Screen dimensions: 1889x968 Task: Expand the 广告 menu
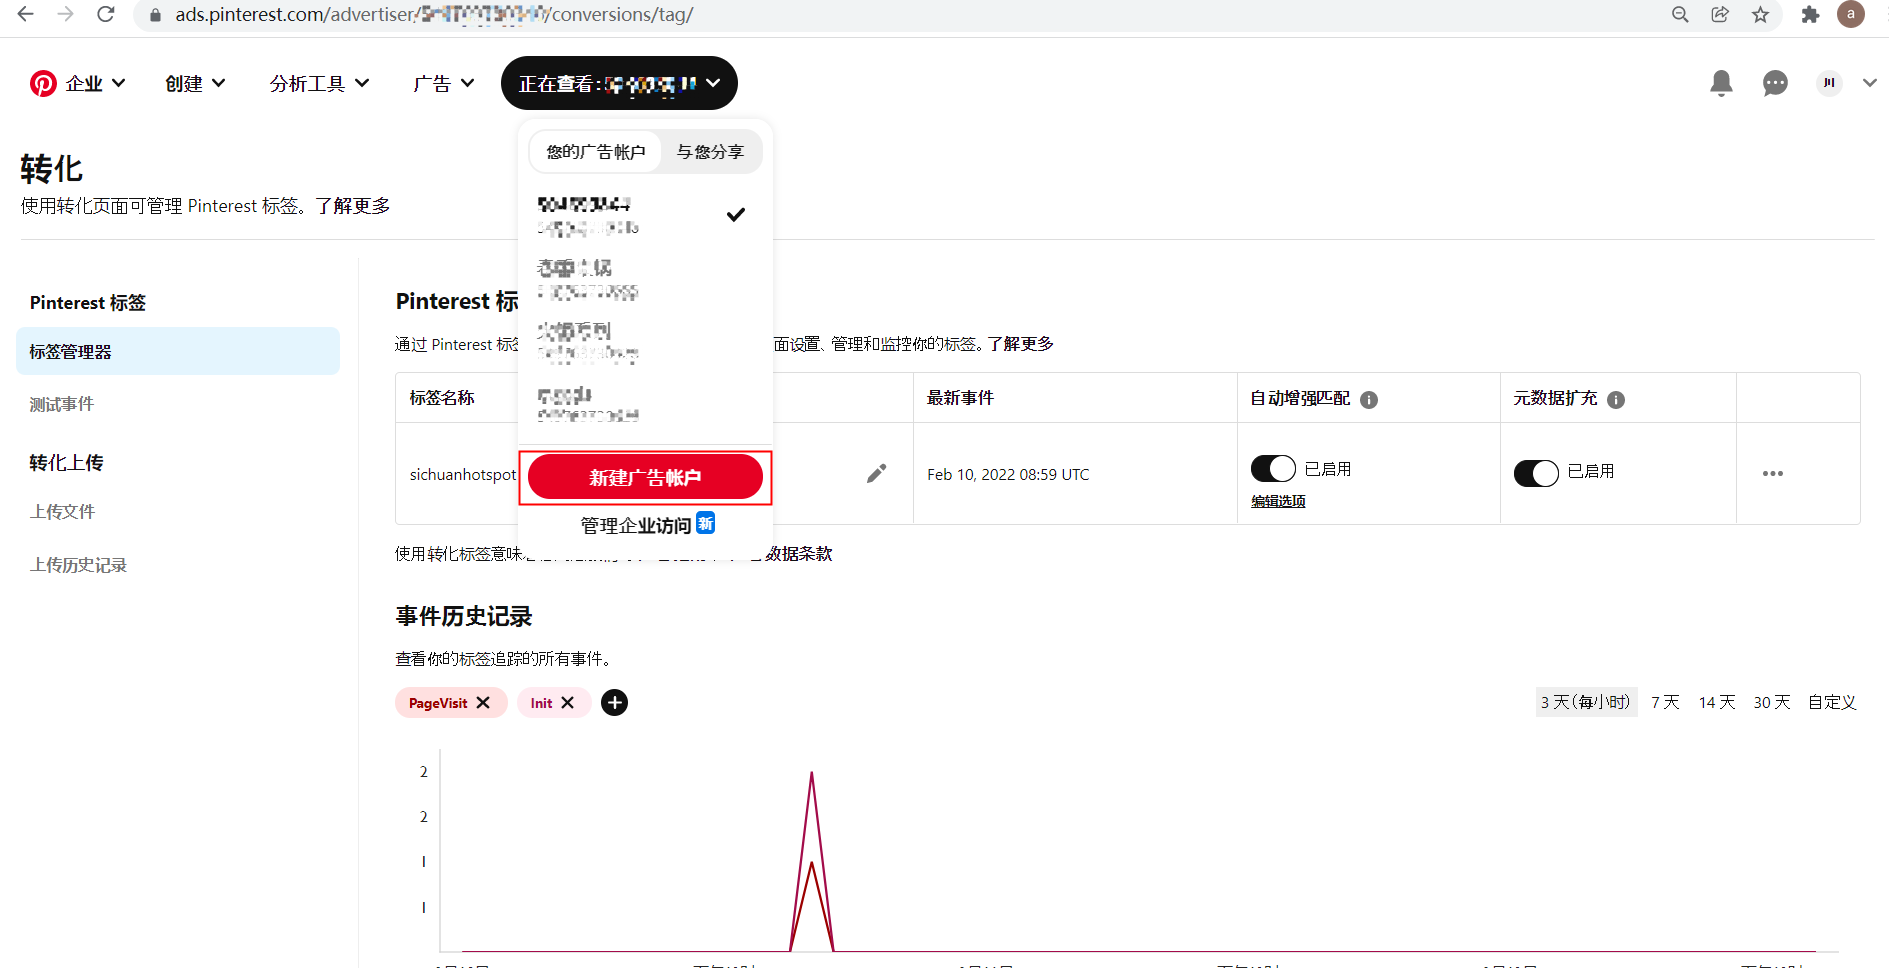point(444,84)
